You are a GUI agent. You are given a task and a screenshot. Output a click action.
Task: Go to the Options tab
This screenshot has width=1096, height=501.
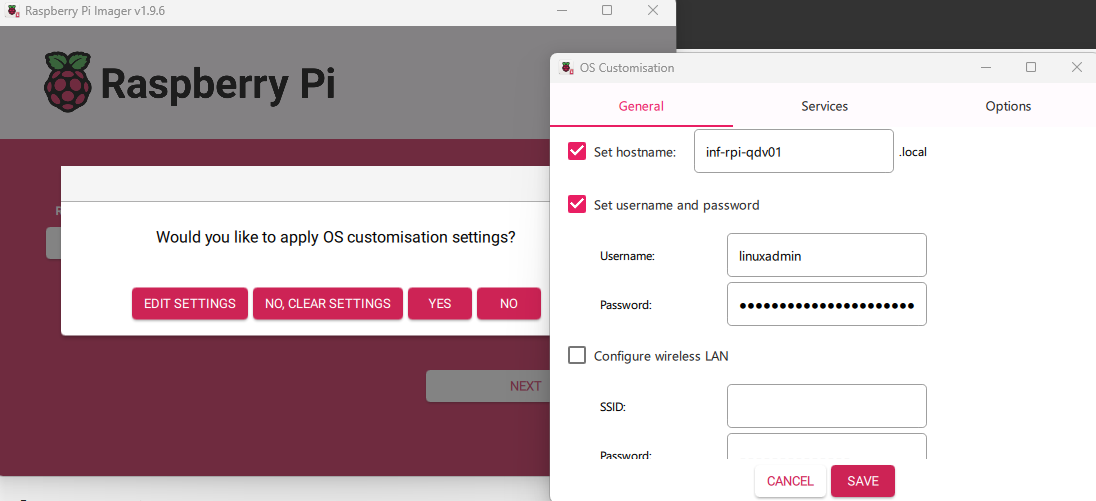[1008, 106]
